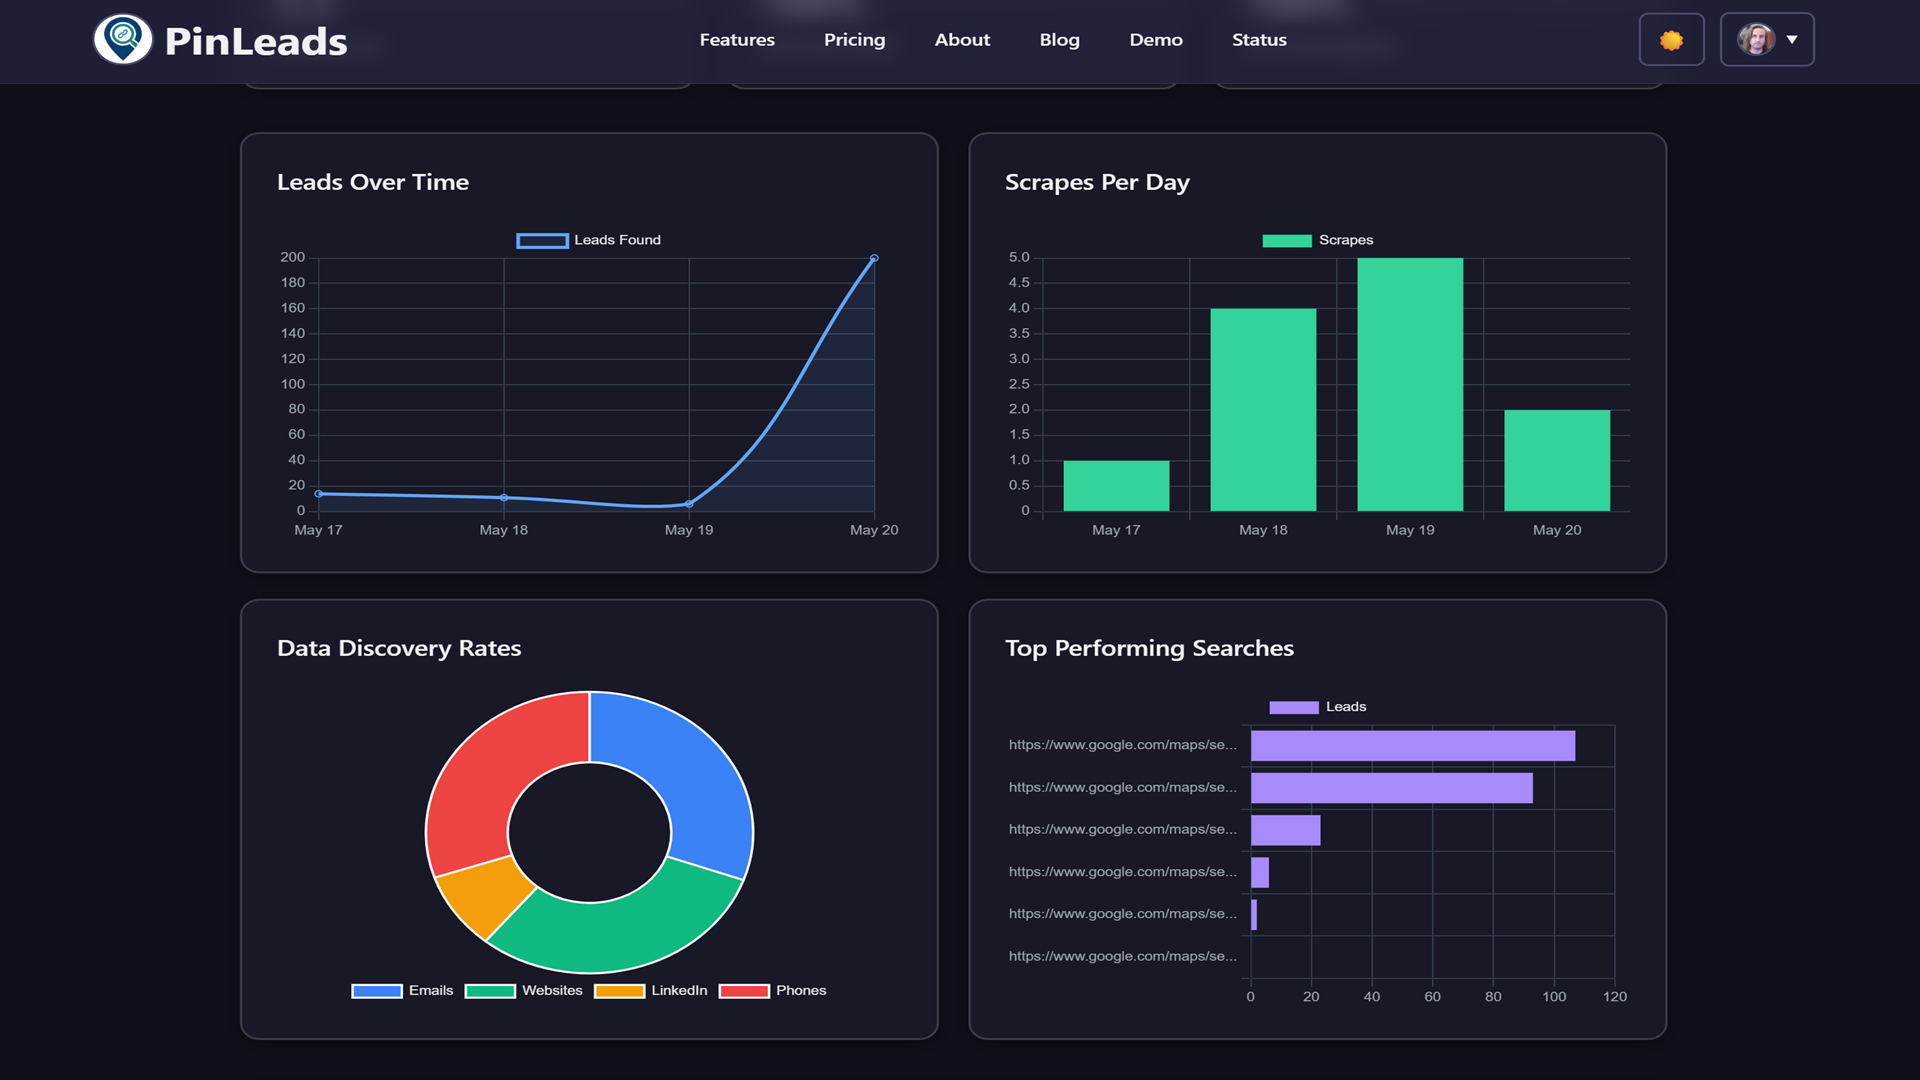Click the PinLeads logo icon
1920x1080 pixels.
tap(123, 40)
